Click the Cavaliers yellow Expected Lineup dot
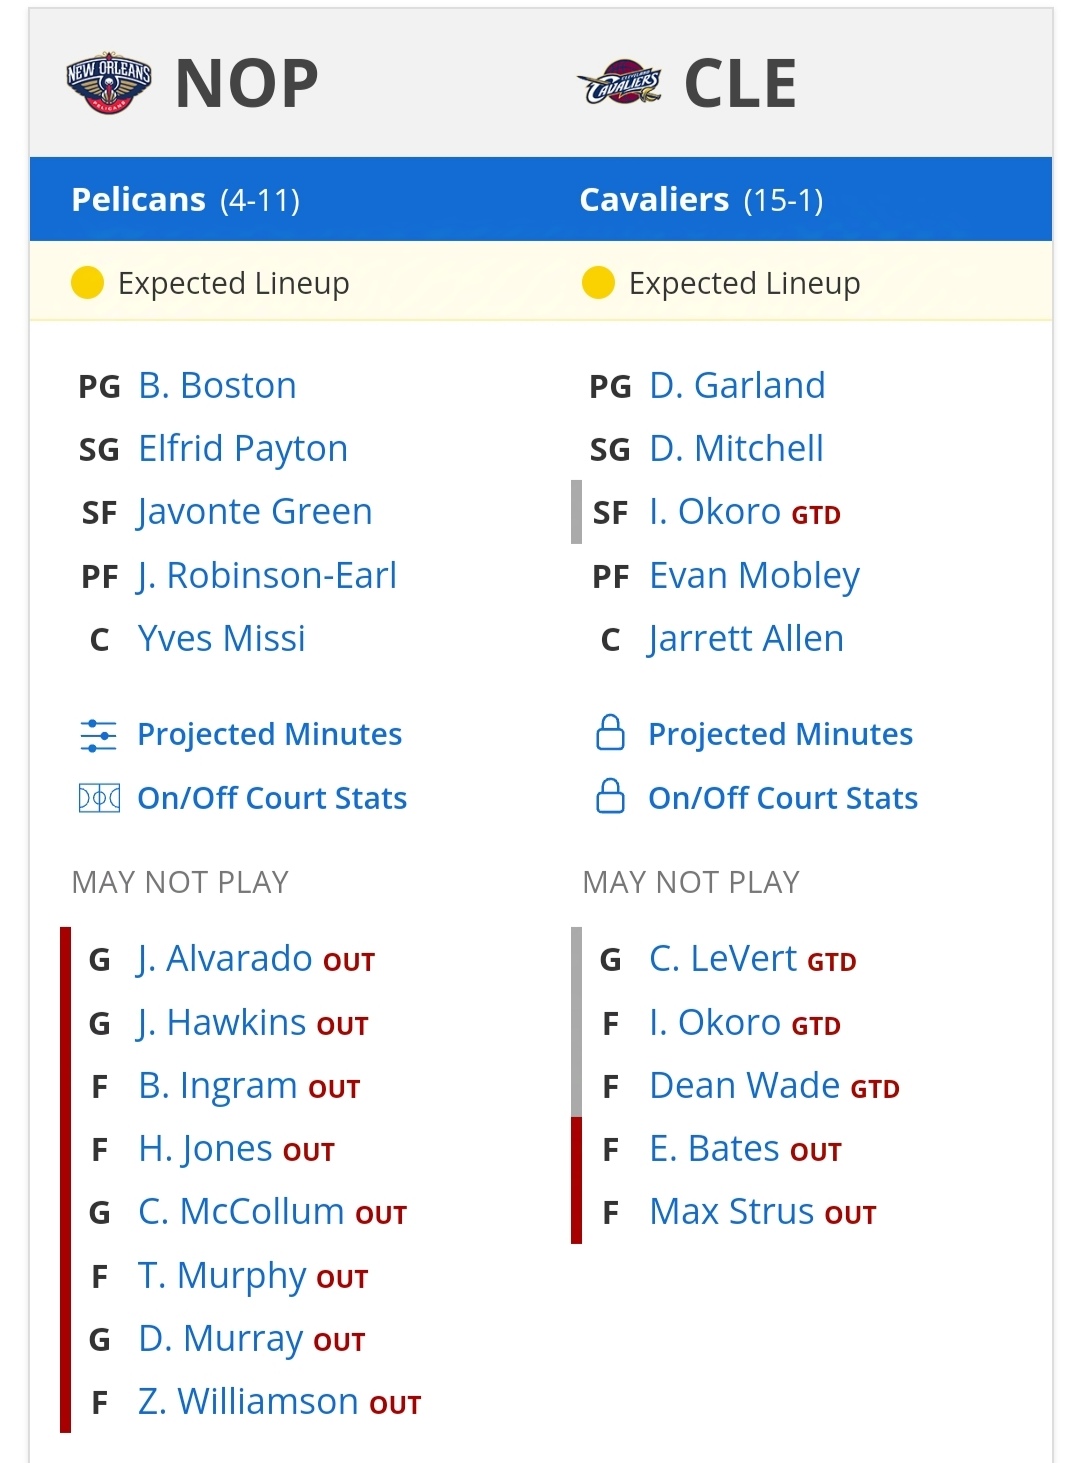Image resolution: width=1080 pixels, height=1463 pixels. coord(598,283)
